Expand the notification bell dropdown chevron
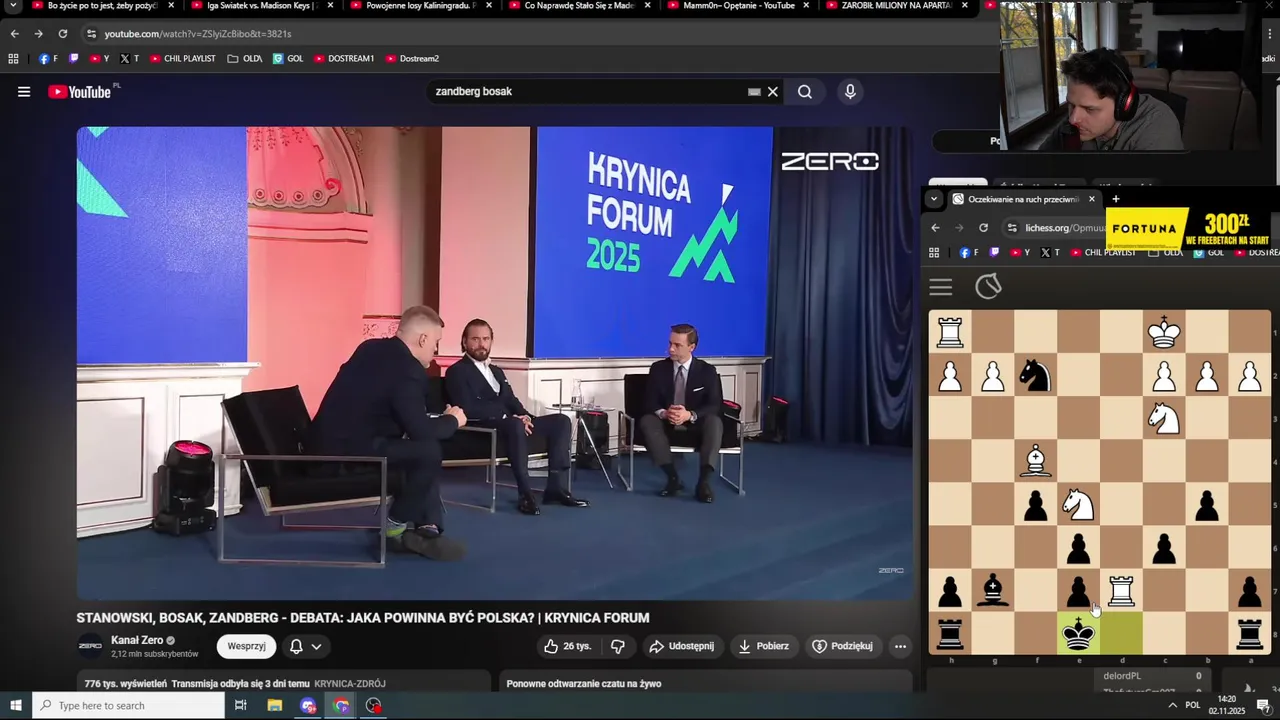 pyautogui.click(x=316, y=647)
